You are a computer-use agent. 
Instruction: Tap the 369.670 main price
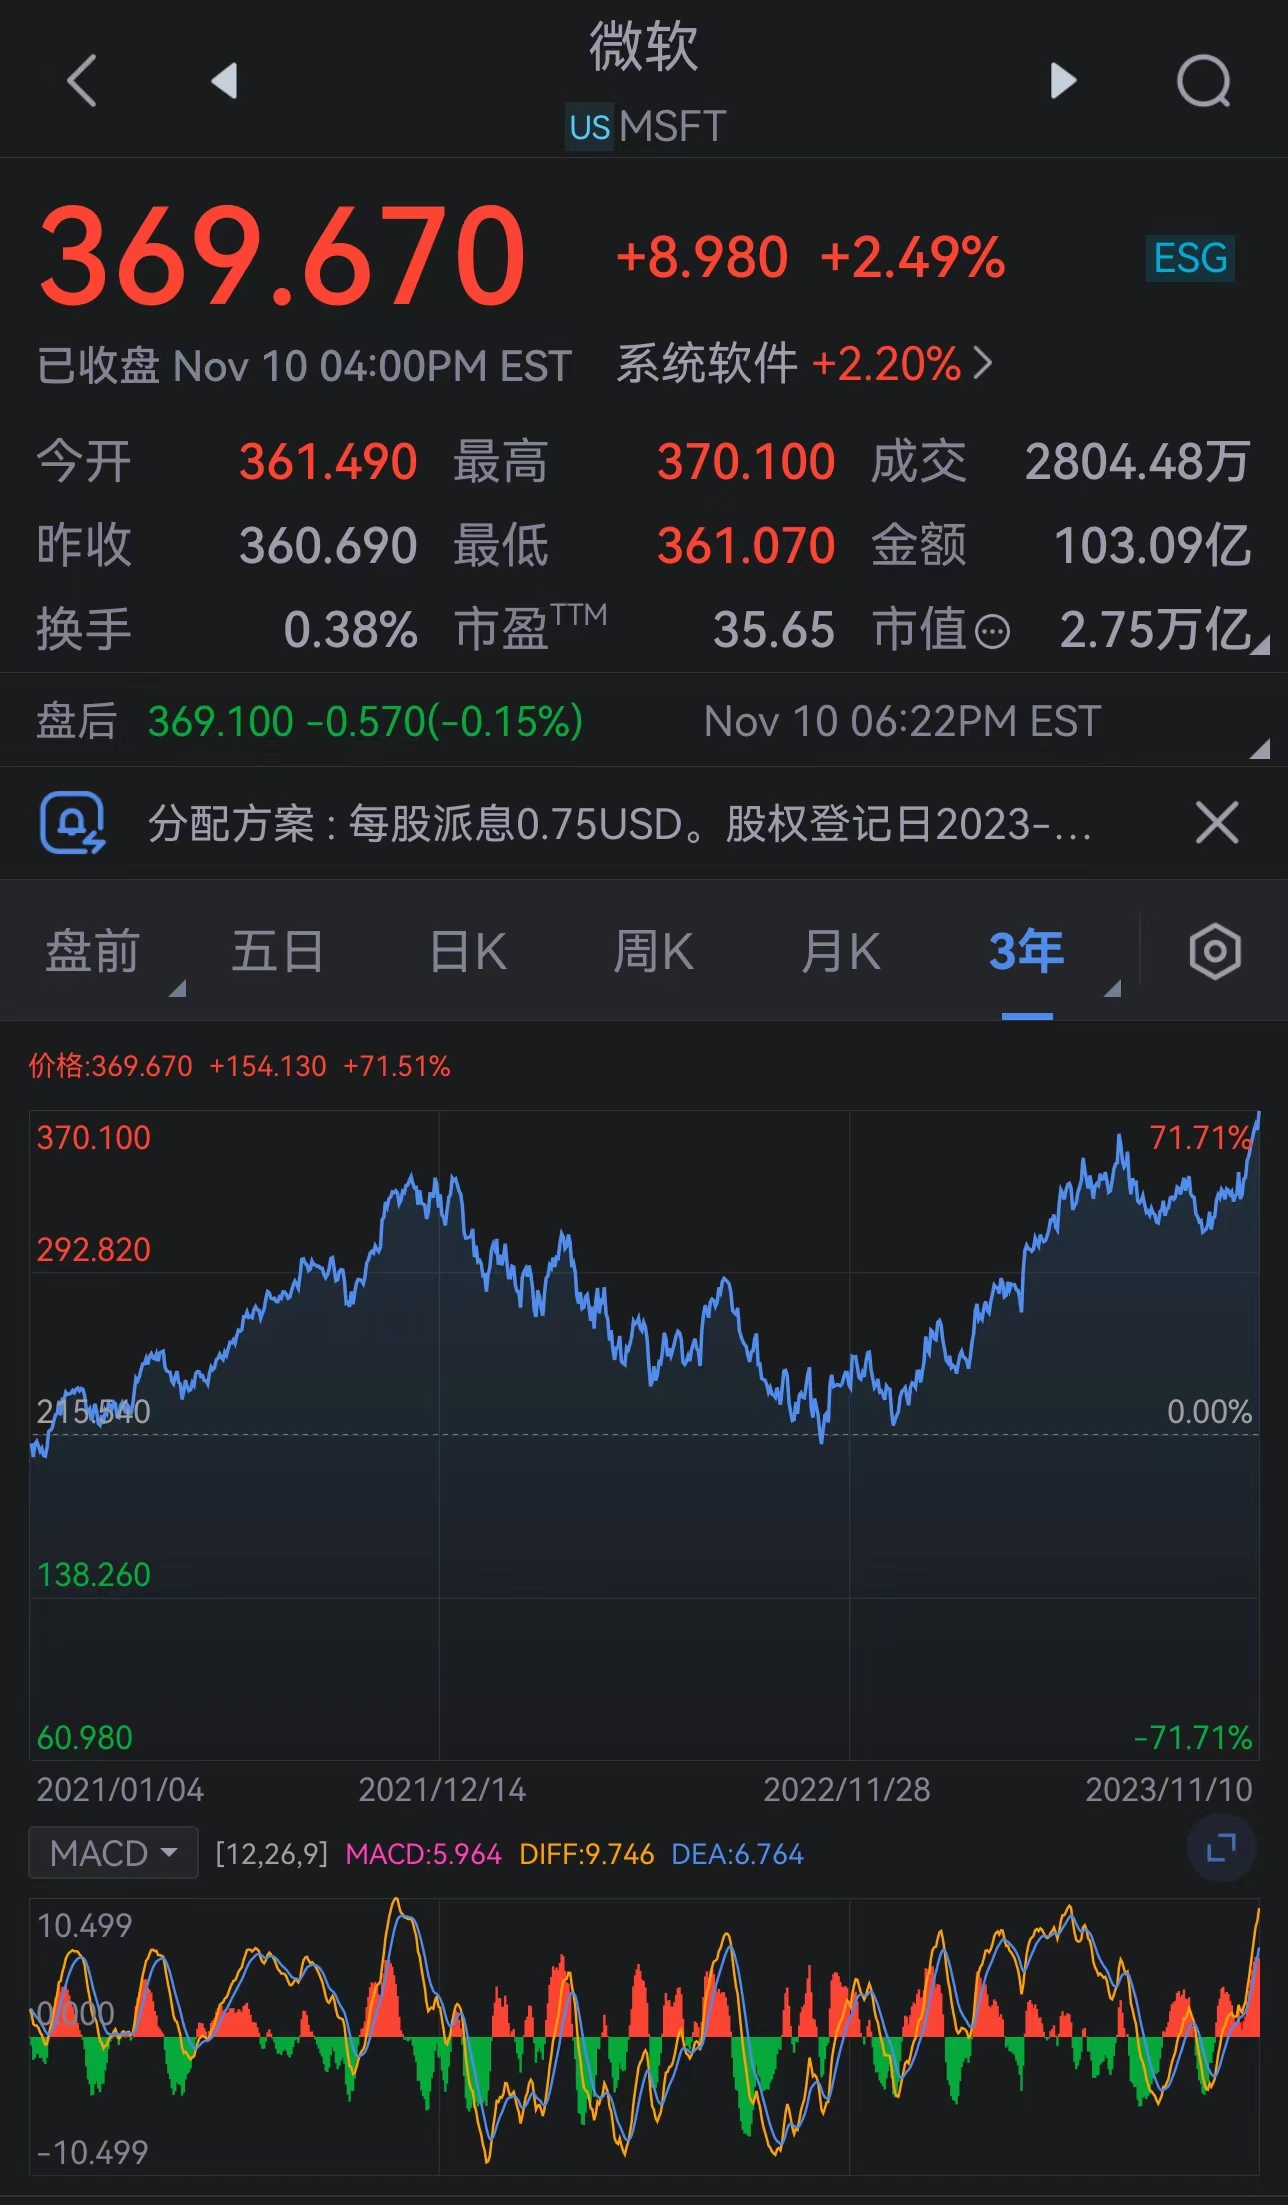pos(282,255)
